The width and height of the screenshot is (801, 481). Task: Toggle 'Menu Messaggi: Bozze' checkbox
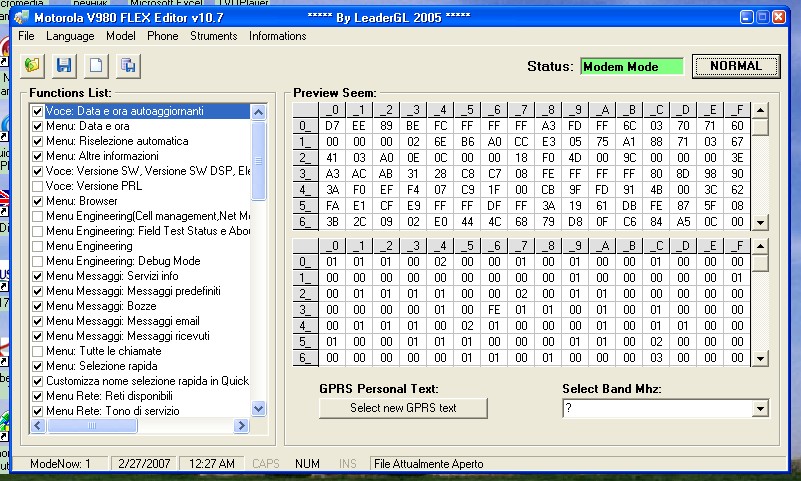point(37,306)
